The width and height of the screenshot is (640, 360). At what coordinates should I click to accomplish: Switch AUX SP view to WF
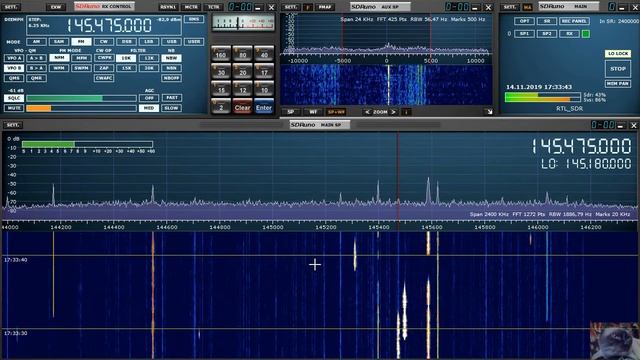click(313, 112)
